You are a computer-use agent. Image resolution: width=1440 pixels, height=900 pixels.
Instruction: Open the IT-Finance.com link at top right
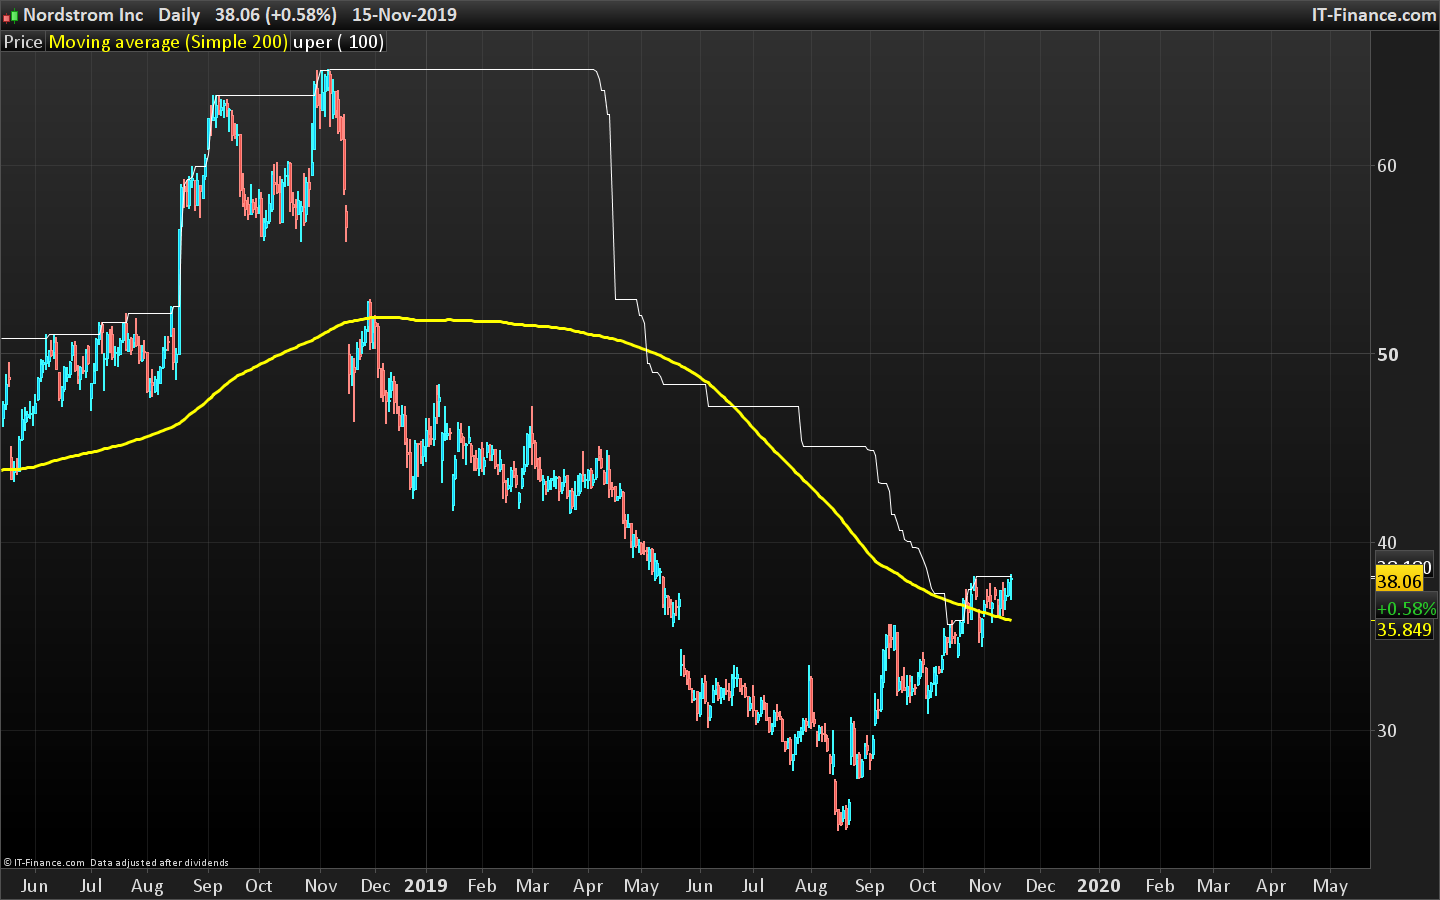click(x=1374, y=15)
